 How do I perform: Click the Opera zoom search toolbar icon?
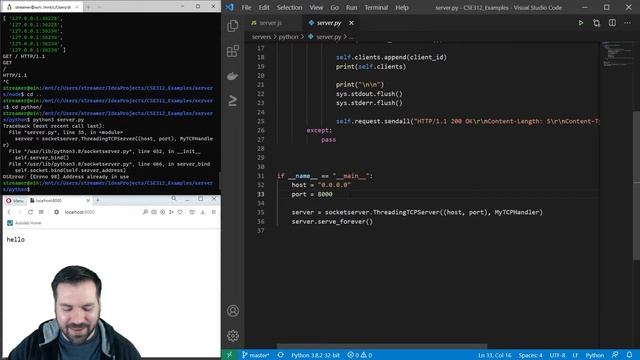(x=145, y=212)
